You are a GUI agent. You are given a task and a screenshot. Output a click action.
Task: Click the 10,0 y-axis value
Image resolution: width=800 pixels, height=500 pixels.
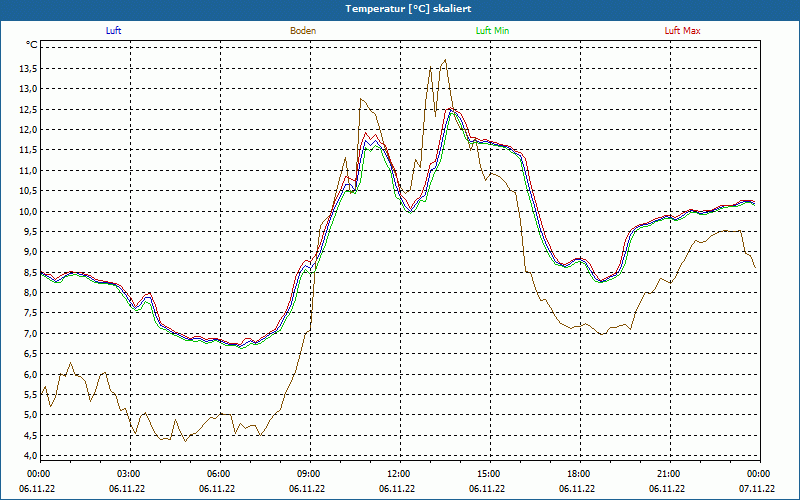coord(29,211)
